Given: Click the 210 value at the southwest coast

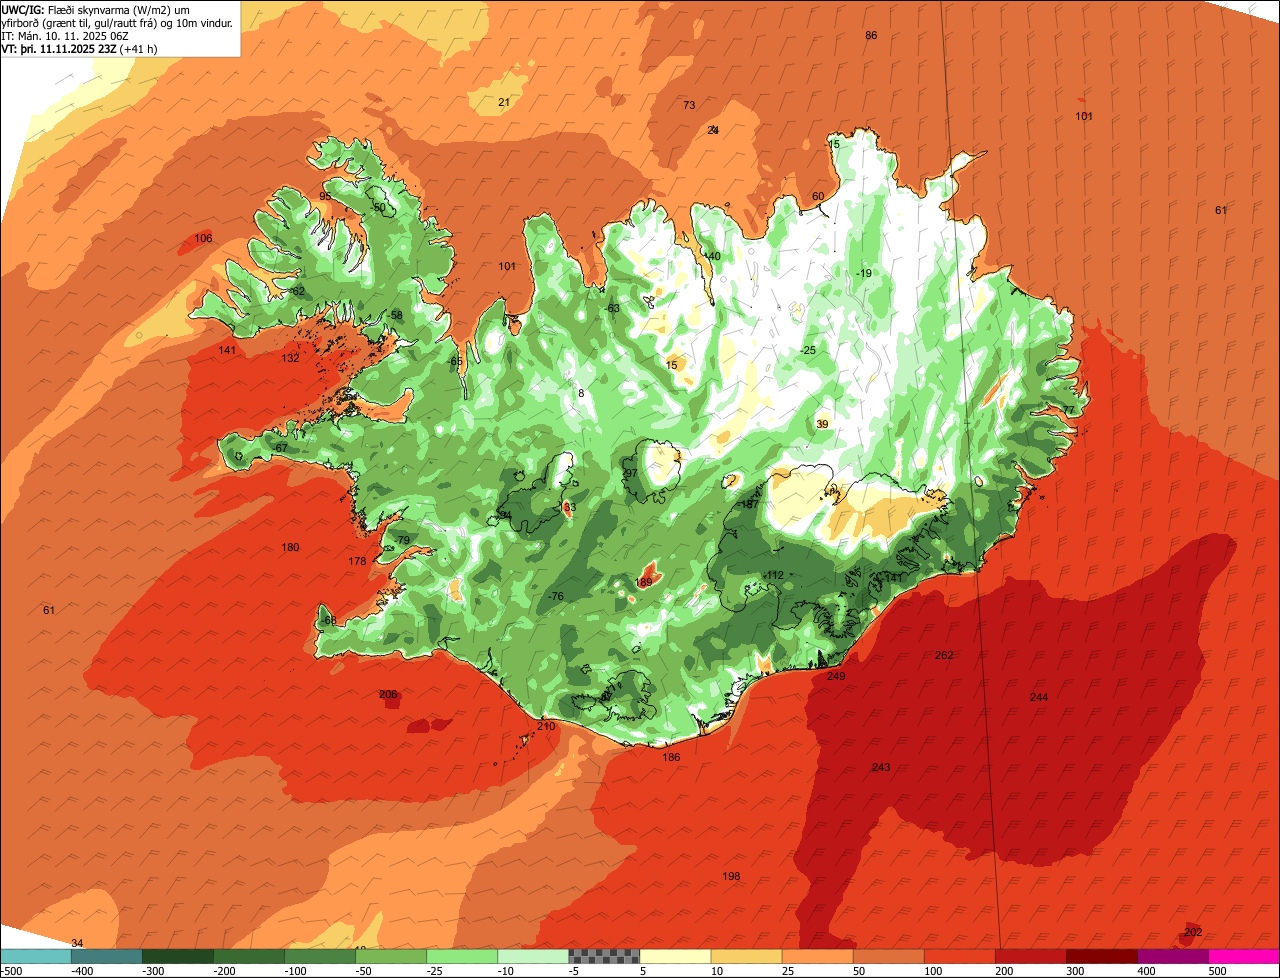Looking at the screenshot, I should point(546,726).
